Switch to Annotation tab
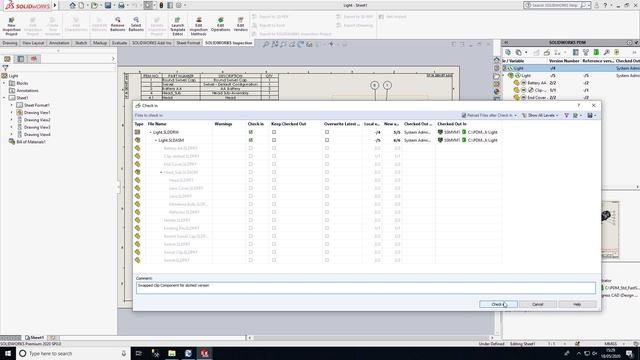Screen dimensions: 640x360 (59, 43)
